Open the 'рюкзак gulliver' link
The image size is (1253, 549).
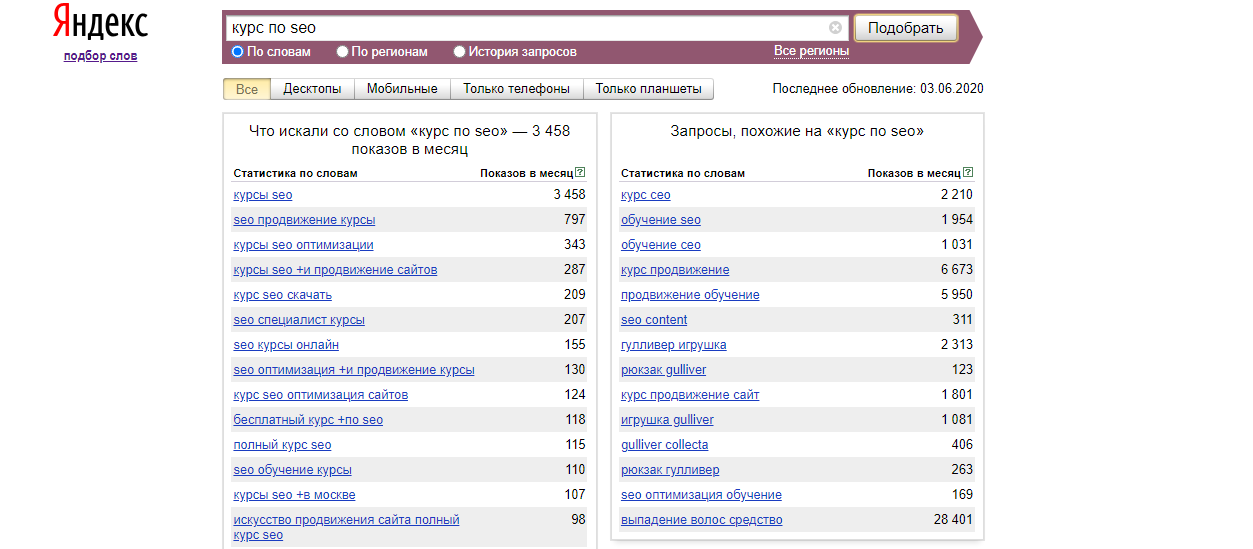663,370
